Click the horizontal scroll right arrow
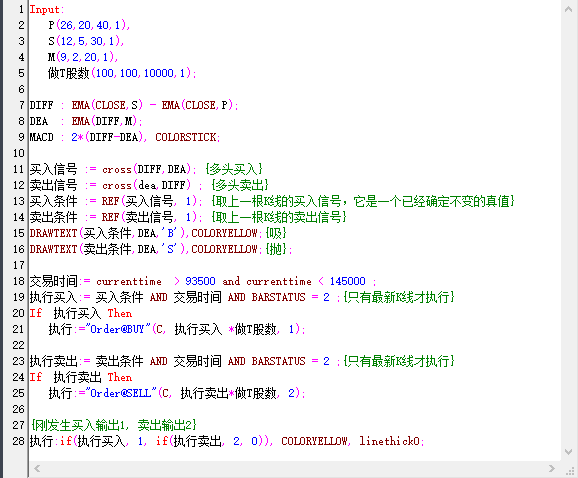The height and width of the screenshot is (478, 578). (552, 468)
